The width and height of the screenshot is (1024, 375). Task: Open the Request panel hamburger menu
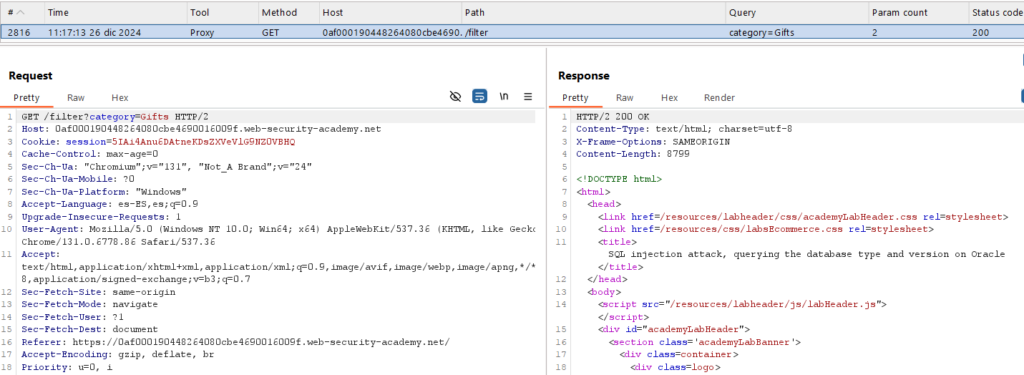point(528,97)
